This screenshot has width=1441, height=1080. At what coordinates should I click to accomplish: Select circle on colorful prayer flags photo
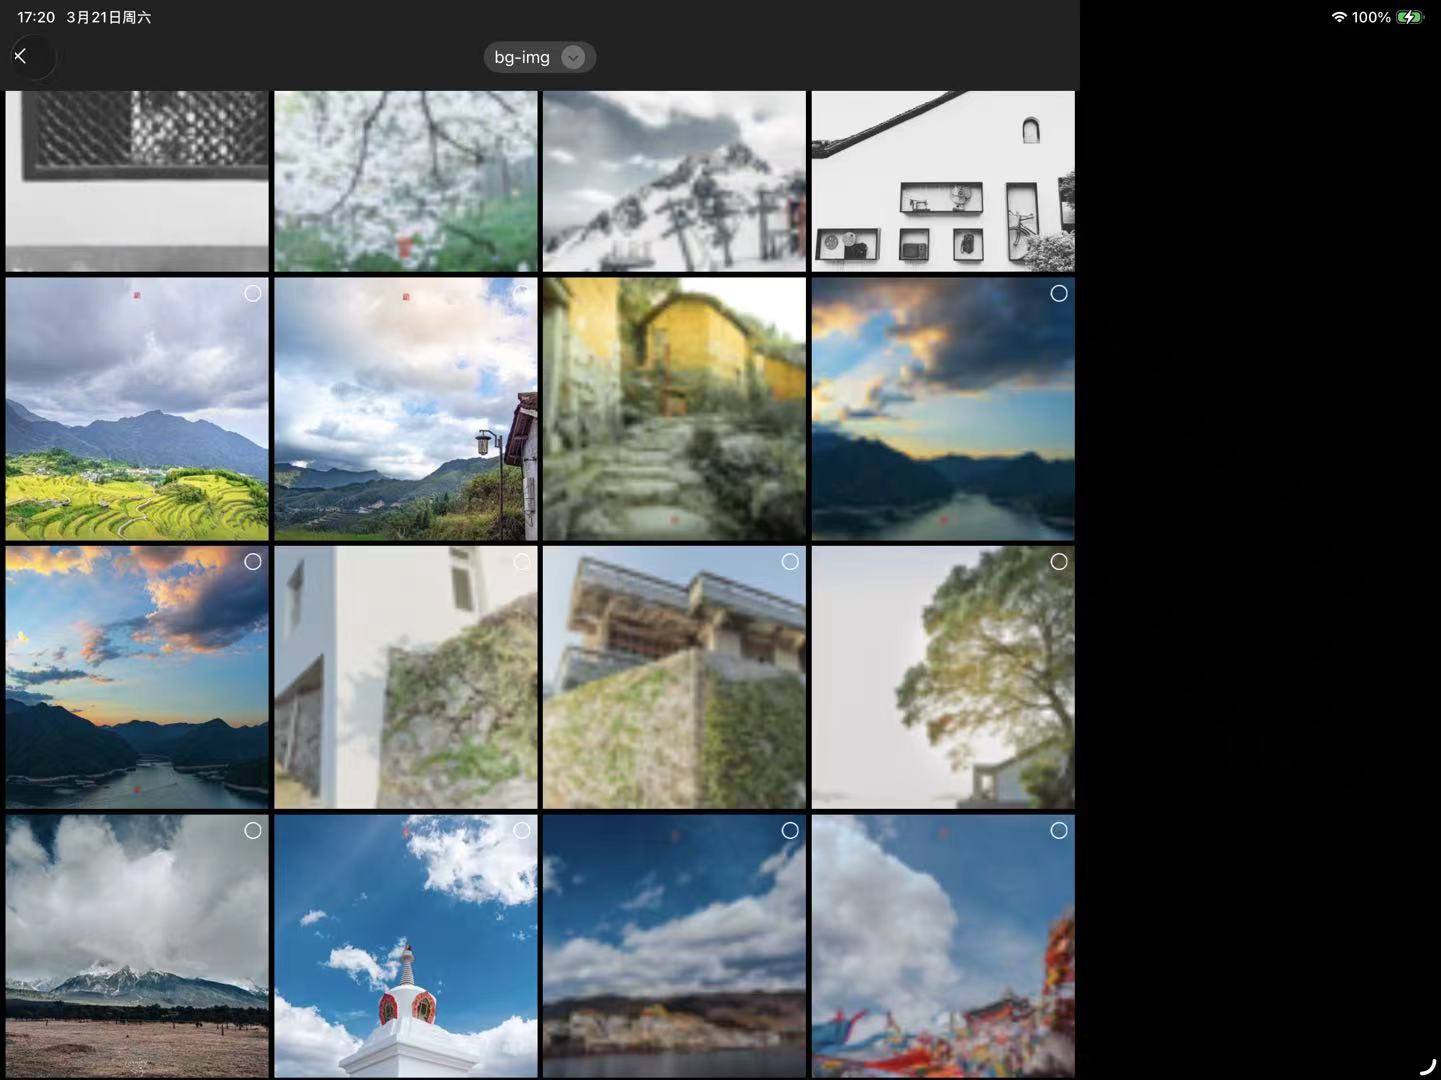[1059, 830]
